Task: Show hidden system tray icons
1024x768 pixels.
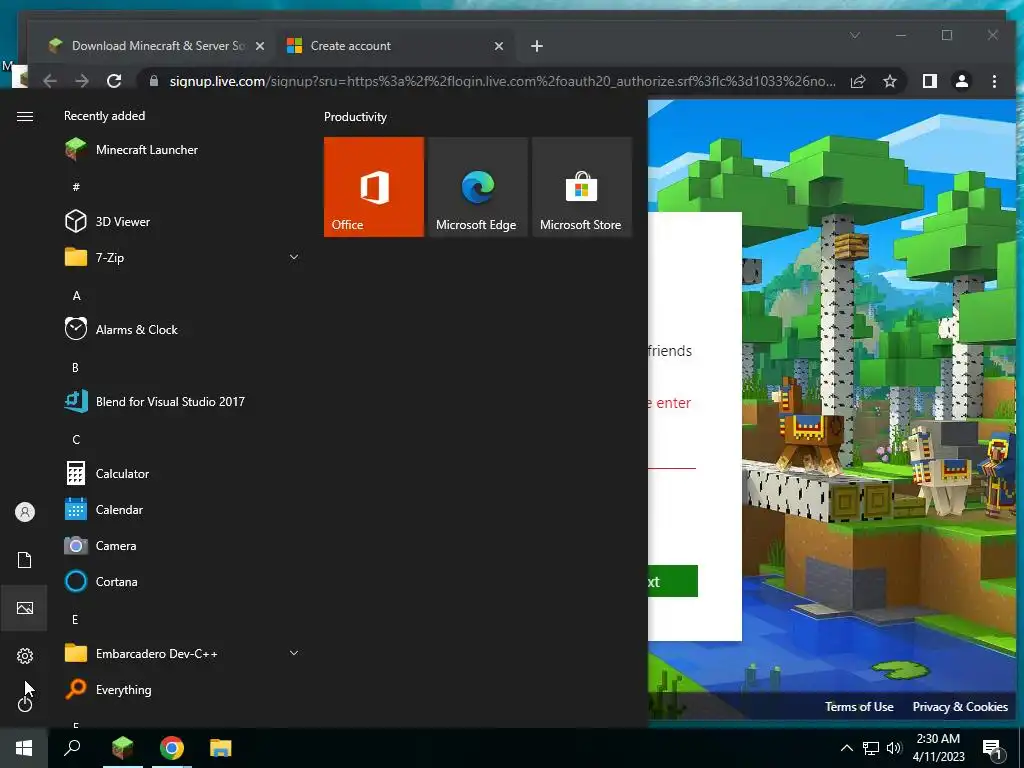Action: pos(846,748)
